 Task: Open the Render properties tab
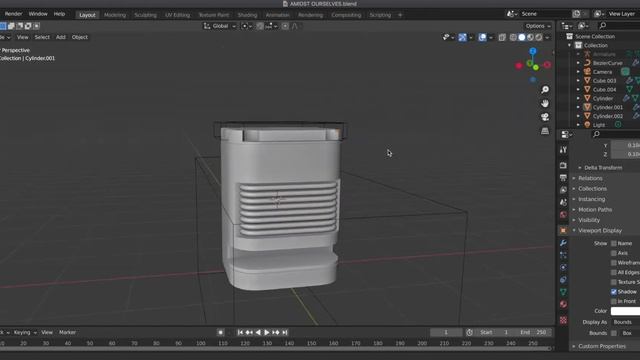[x=563, y=165]
